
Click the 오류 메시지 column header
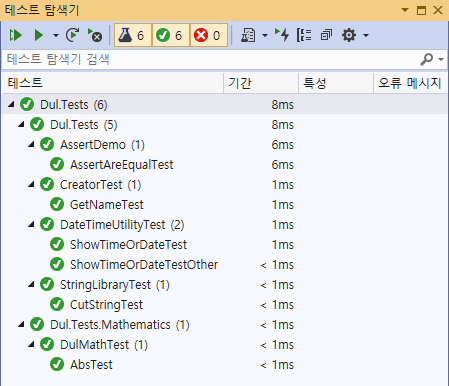[x=410, y=83]
